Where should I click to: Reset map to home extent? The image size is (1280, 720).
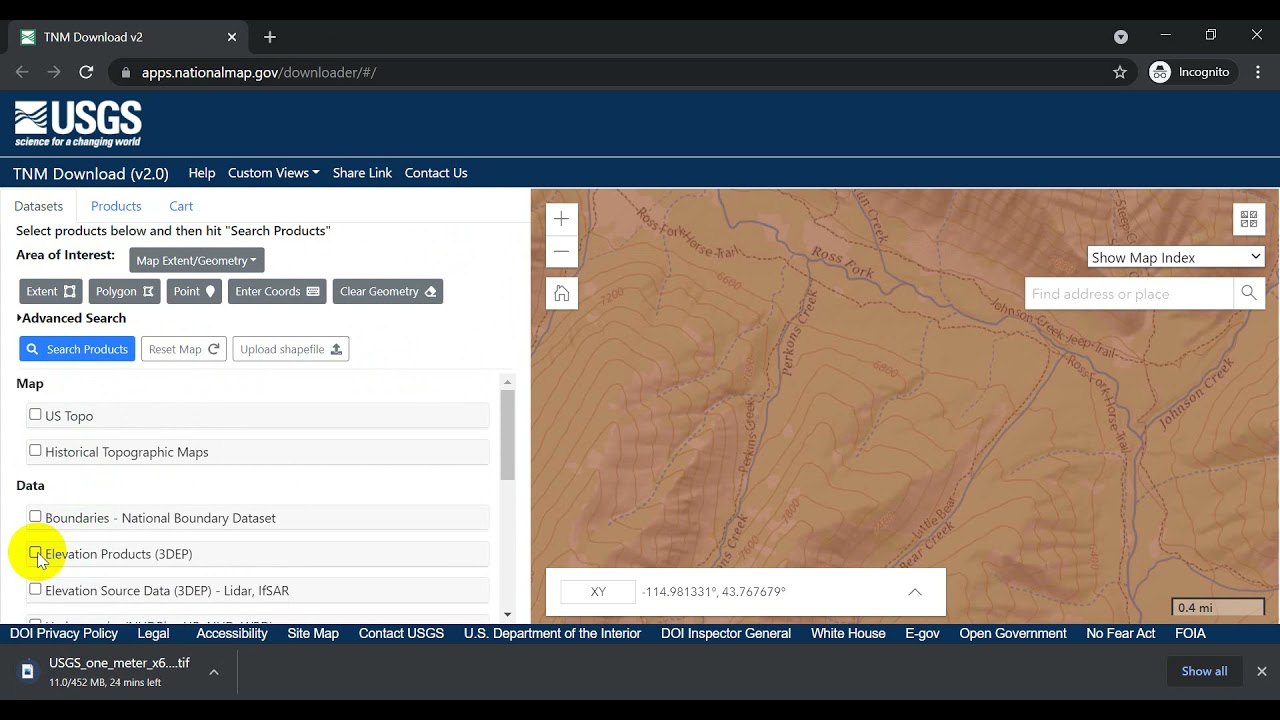pos(562,293)
